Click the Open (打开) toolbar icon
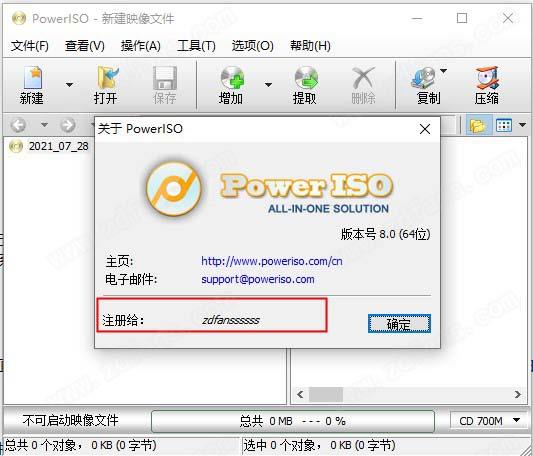Screen dimensions: 533x456 (107, 78)
